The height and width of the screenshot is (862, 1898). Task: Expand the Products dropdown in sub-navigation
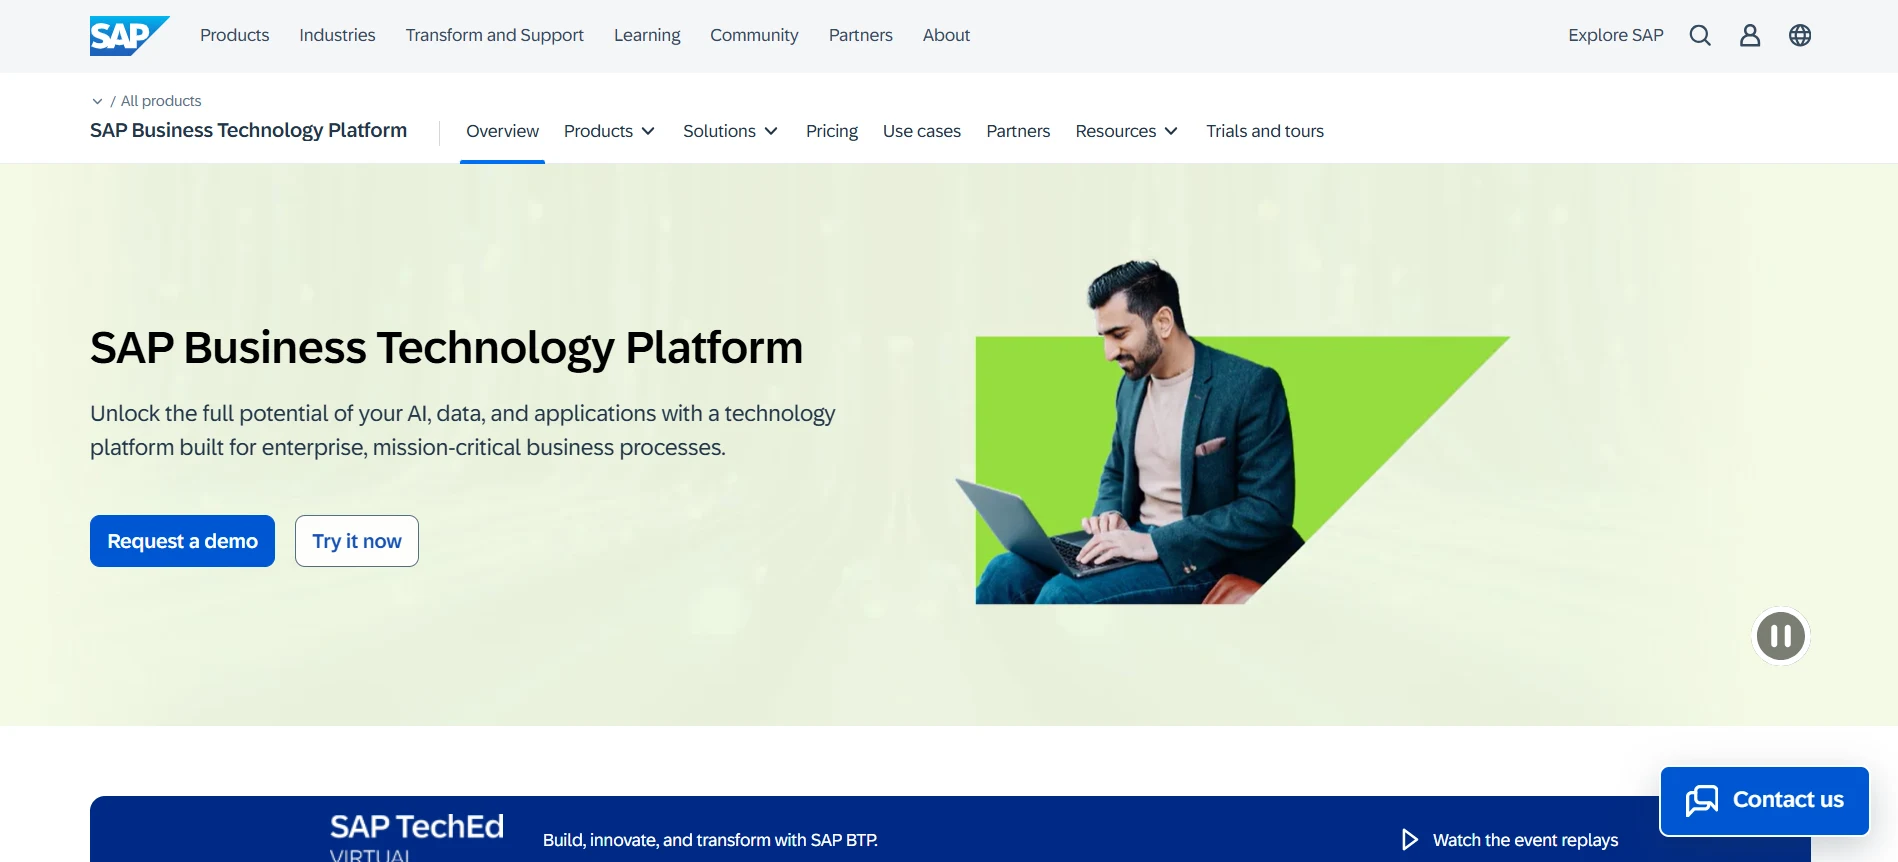pos(609,131)
